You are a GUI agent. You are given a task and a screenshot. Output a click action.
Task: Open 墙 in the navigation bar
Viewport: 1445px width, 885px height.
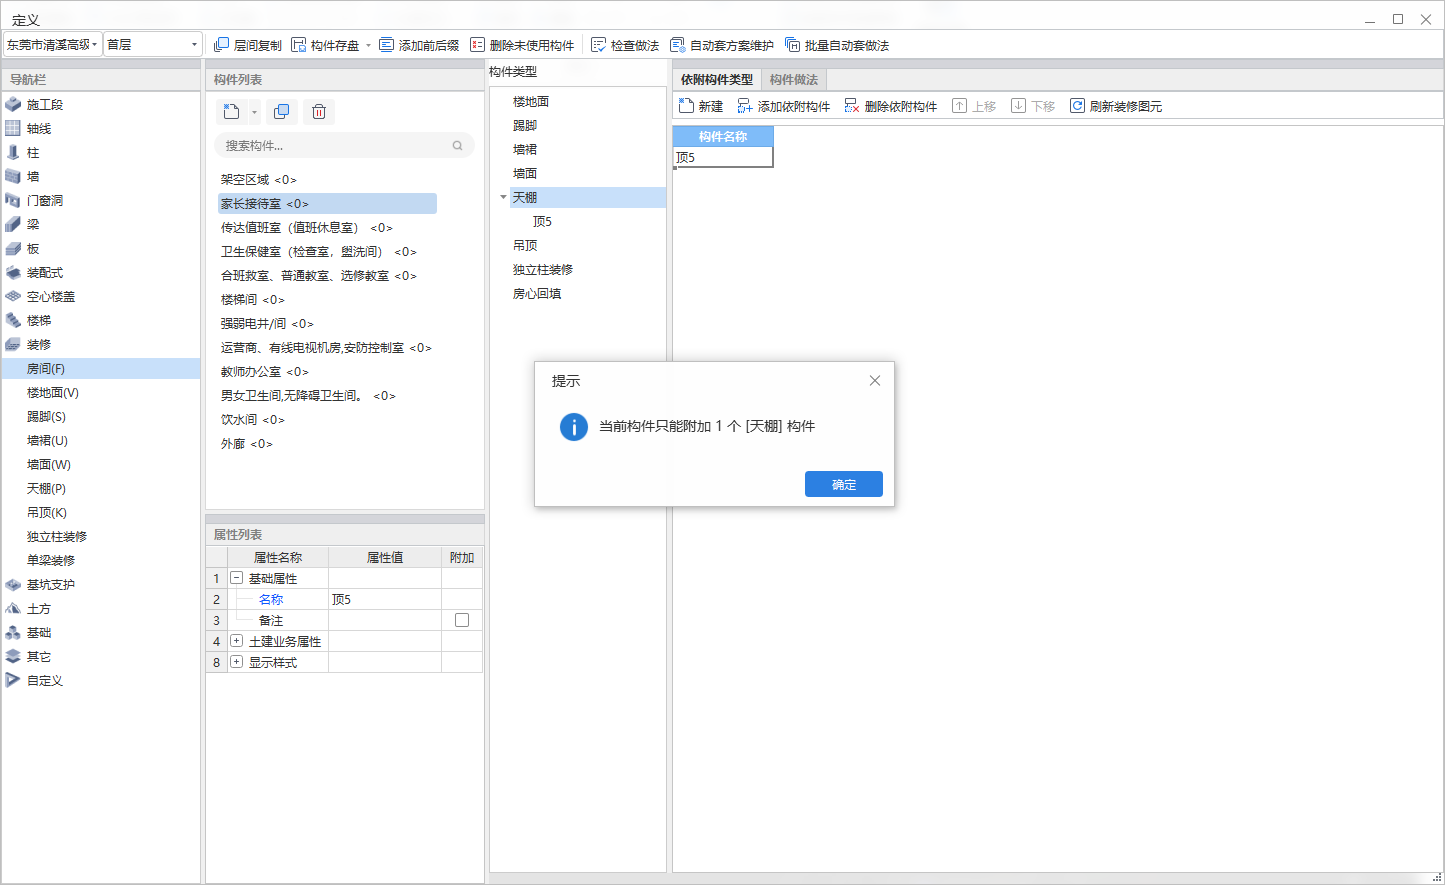(x=33, y=176)
